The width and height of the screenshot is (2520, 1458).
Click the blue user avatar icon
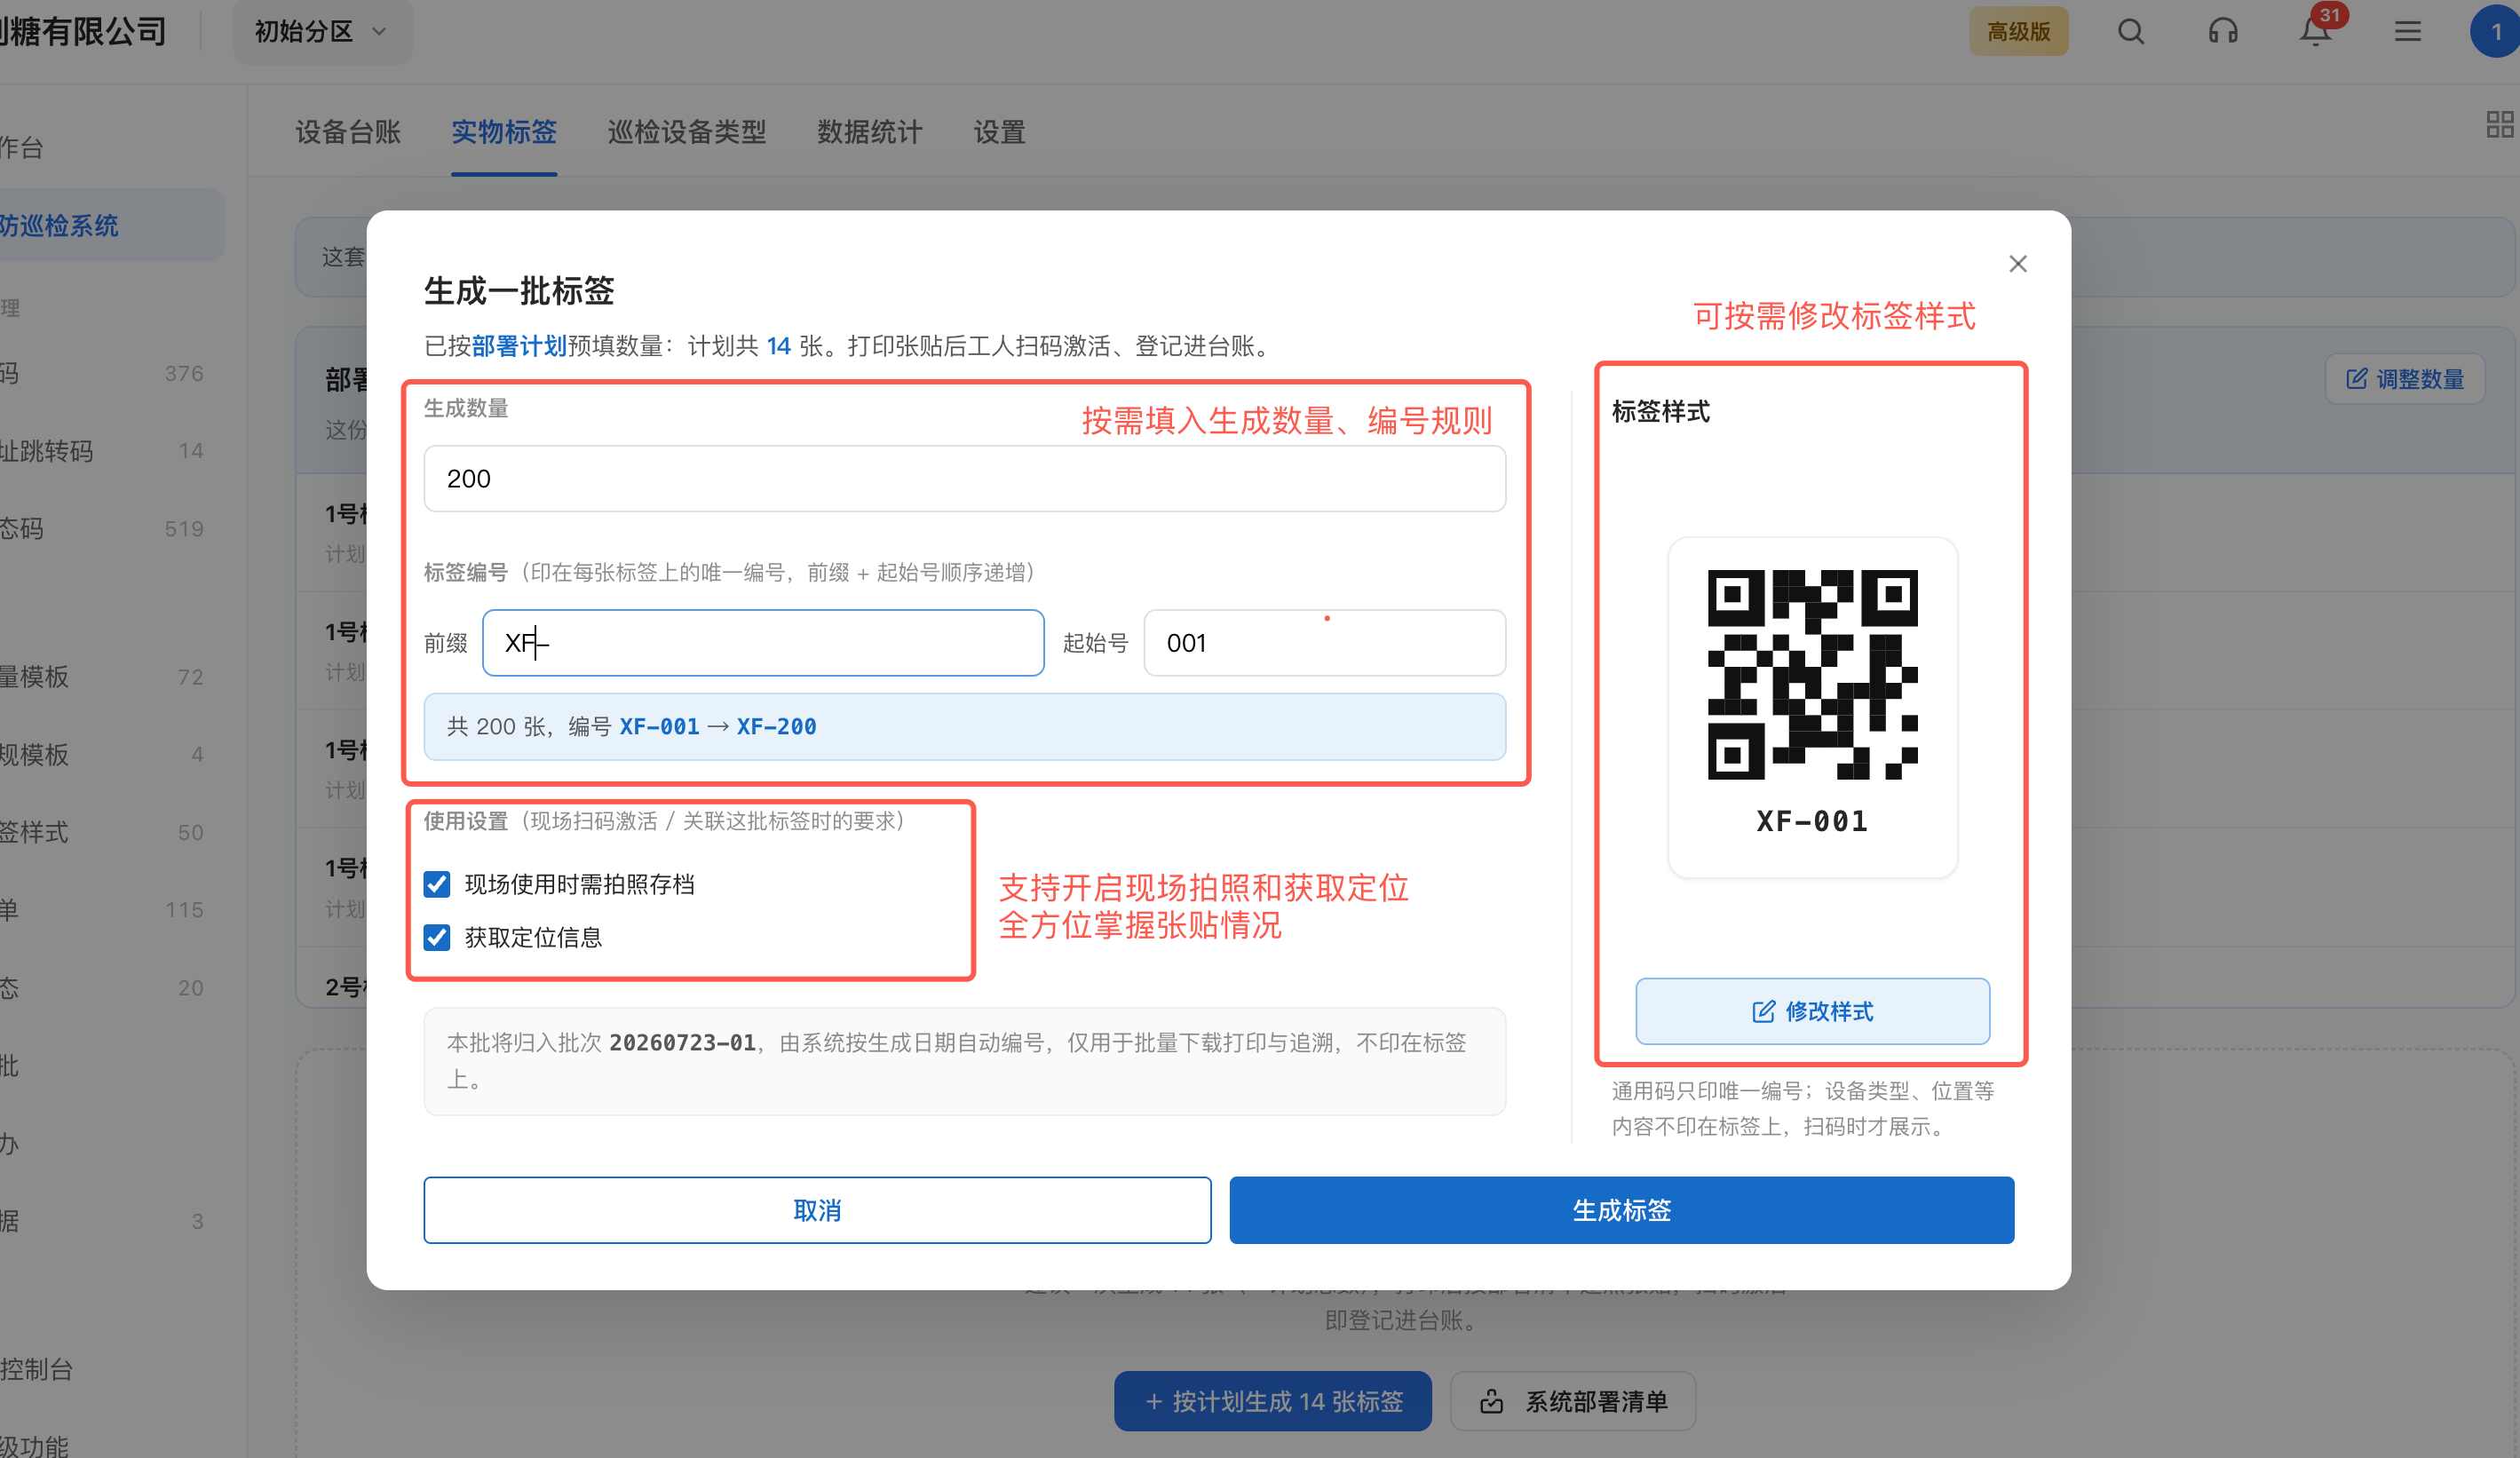2496,32
